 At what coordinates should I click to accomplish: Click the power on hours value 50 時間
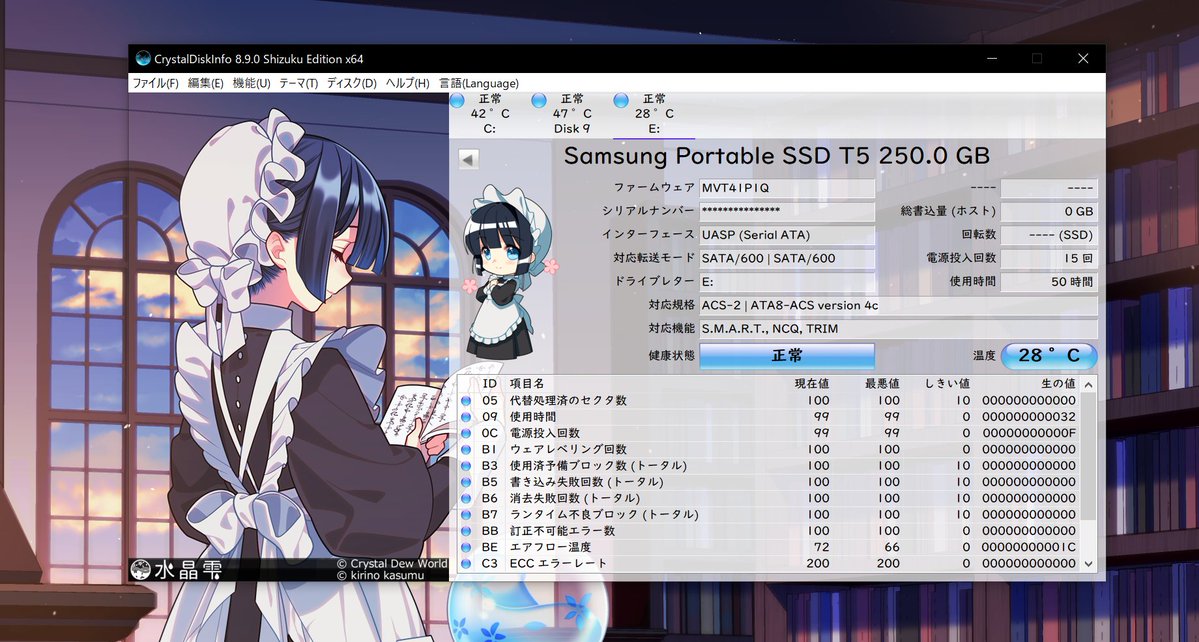point(1049,281)
